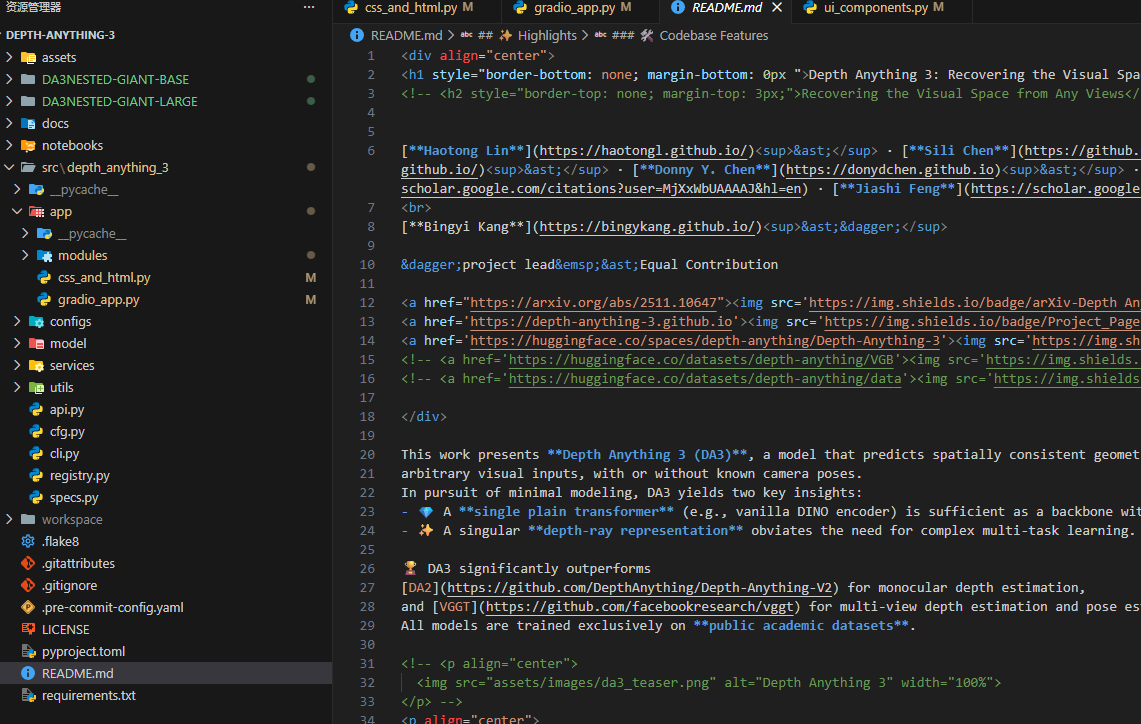Close the README.md editor tab
This screenshot has height=724, width=1141.
(777, 7)
